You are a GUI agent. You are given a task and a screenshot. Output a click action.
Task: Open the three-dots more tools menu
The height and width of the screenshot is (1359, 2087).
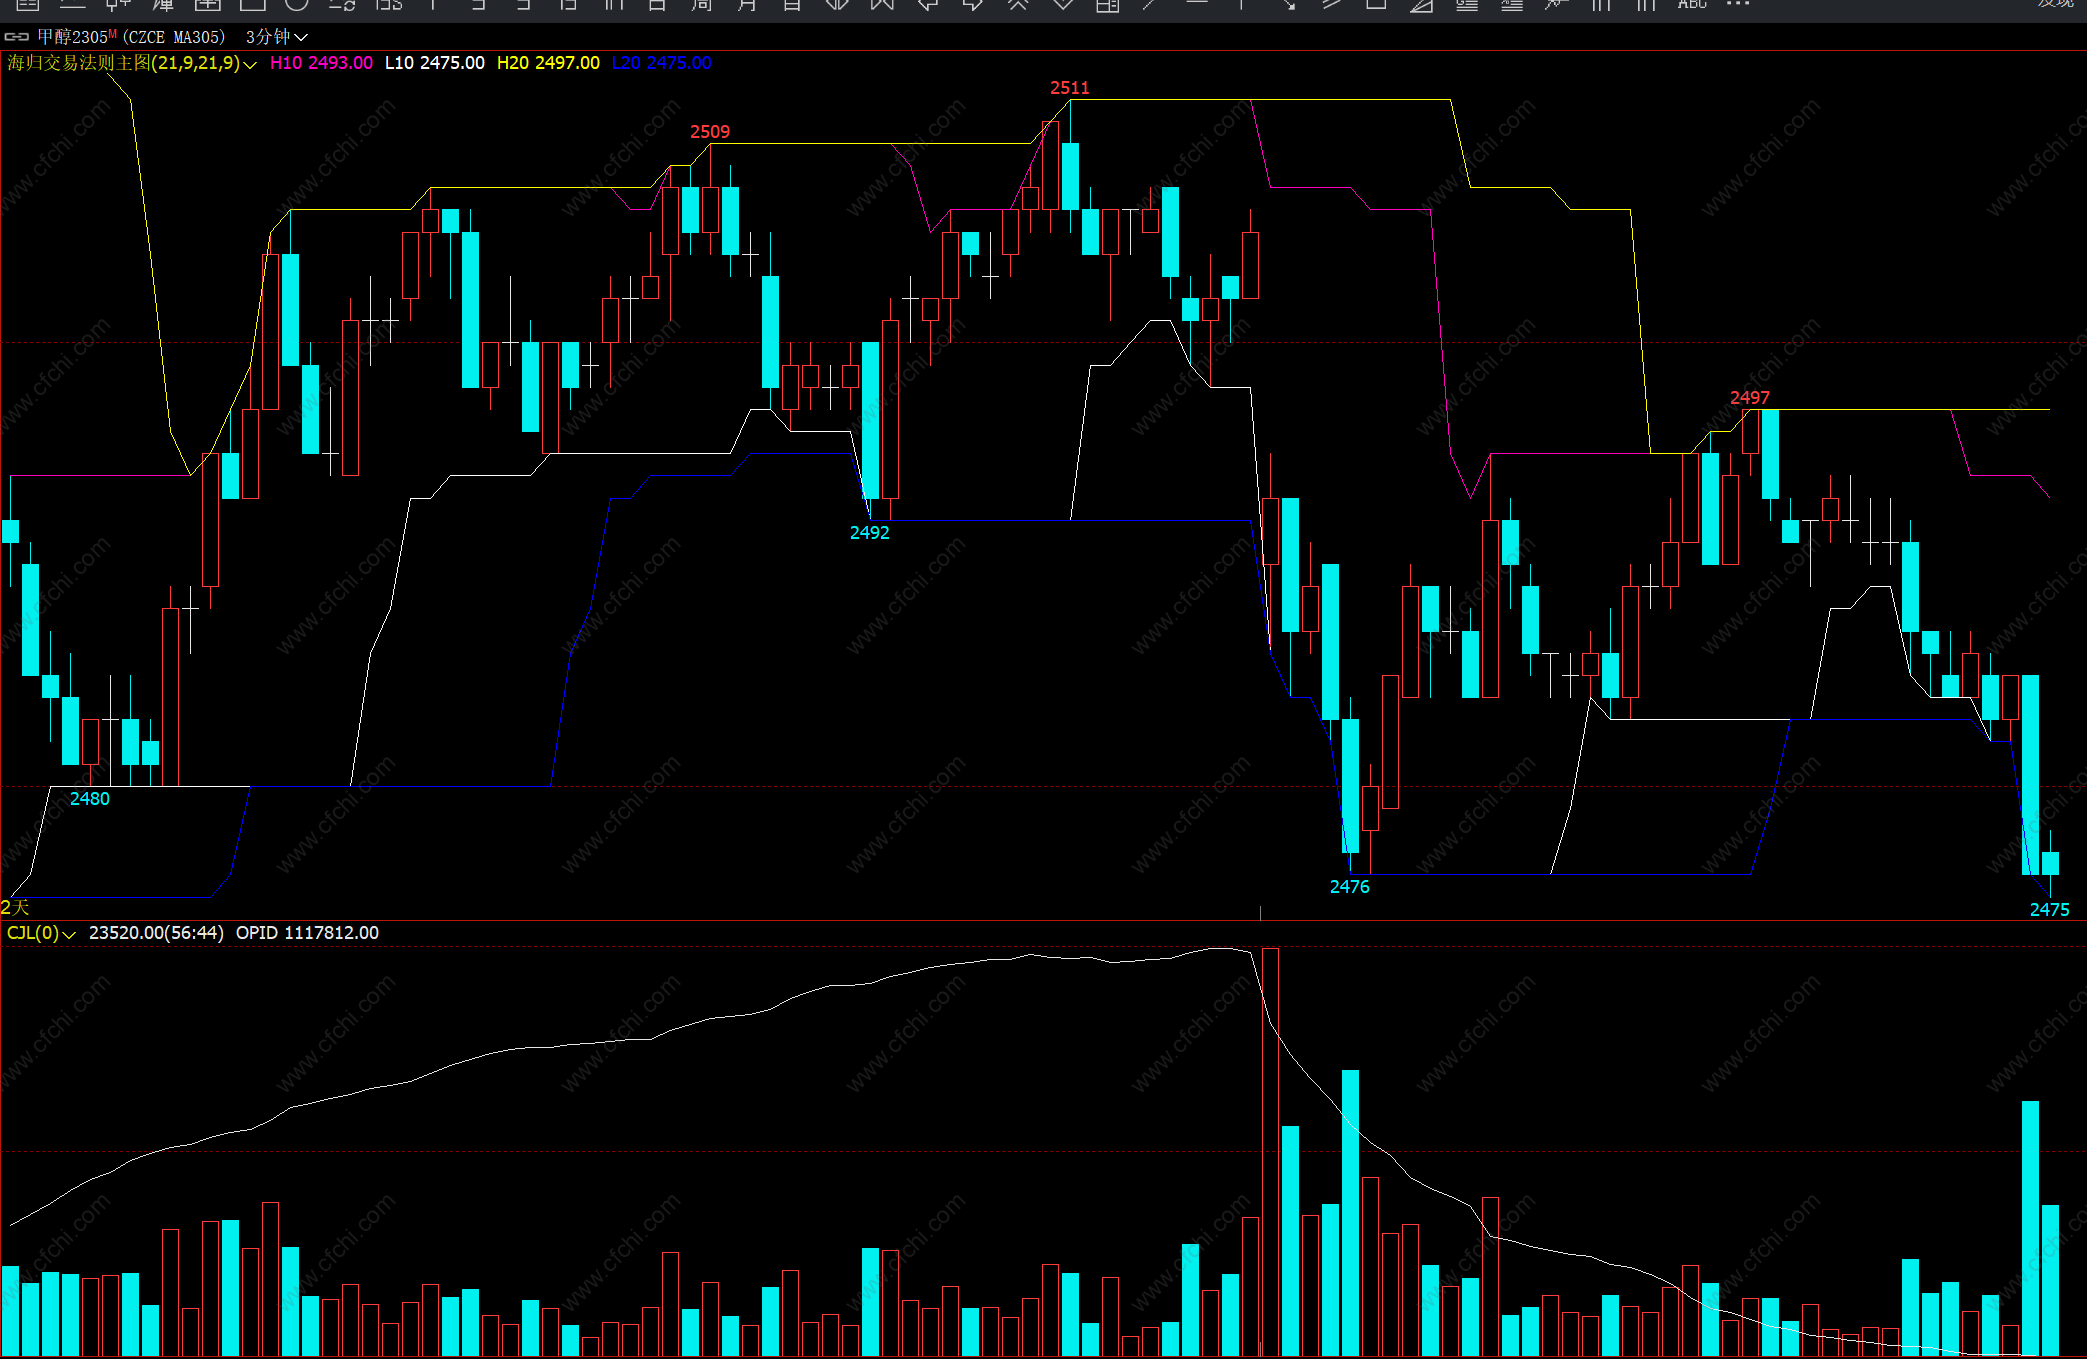[1738, 5]
